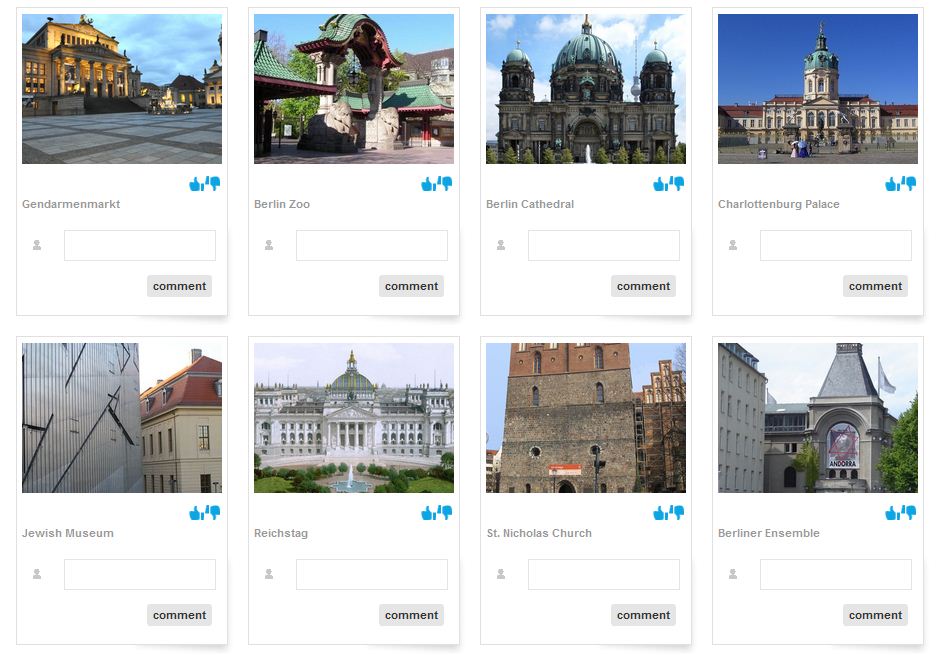Dislike the Berliner Ensemble card
The width and height of the screenshot is (943, 657).
point(909,513)
